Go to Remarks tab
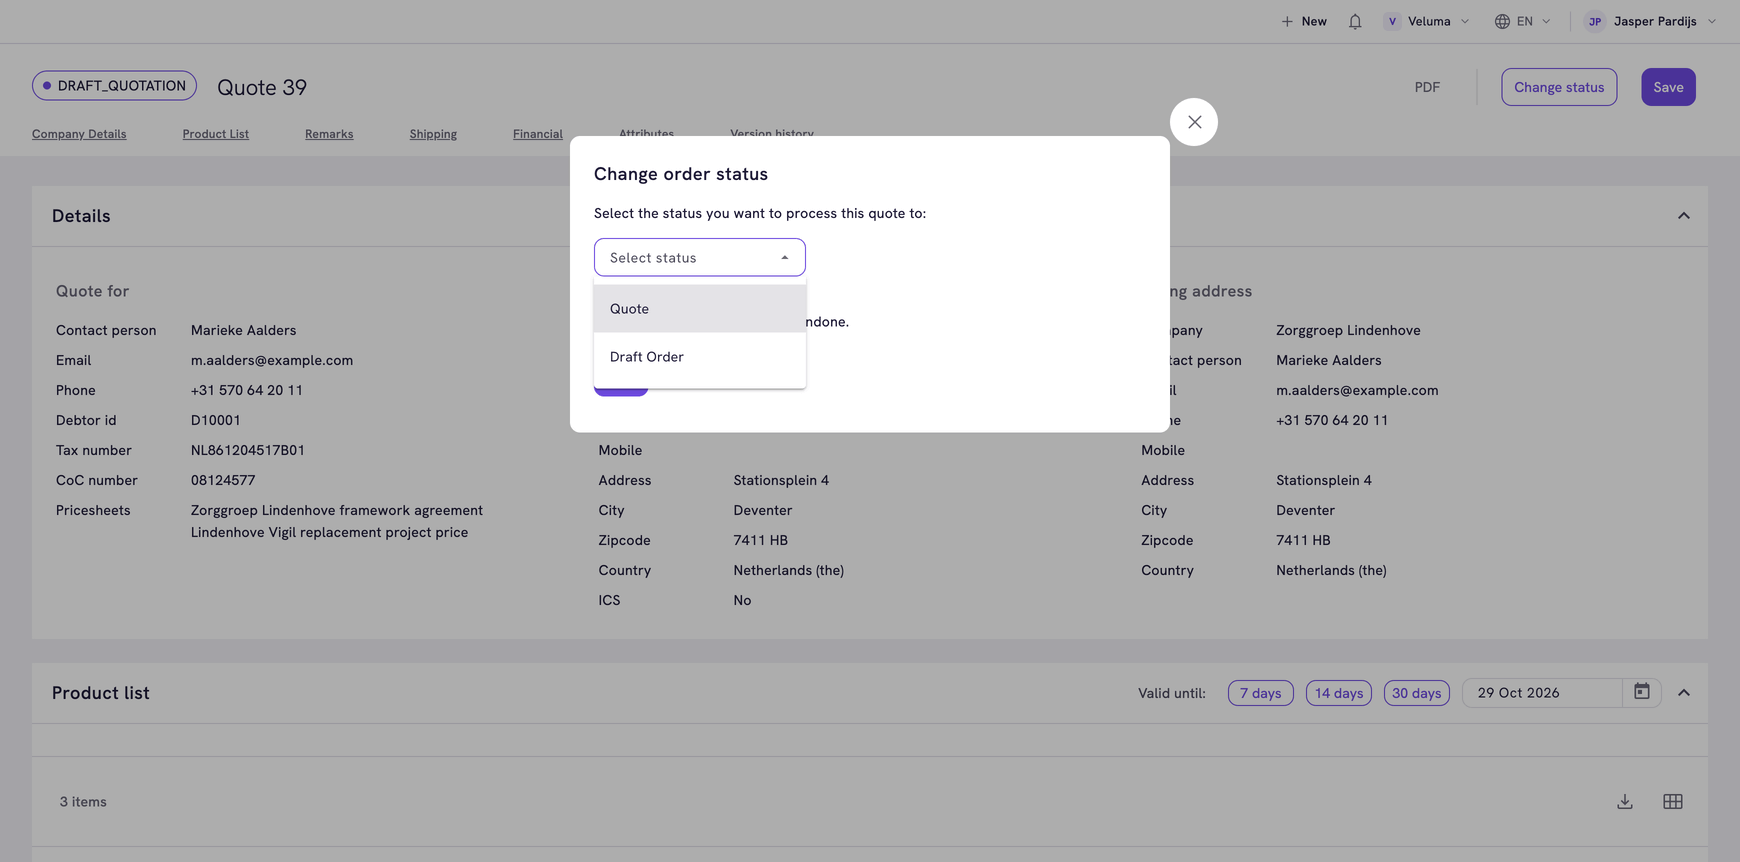 coord(329,134)
